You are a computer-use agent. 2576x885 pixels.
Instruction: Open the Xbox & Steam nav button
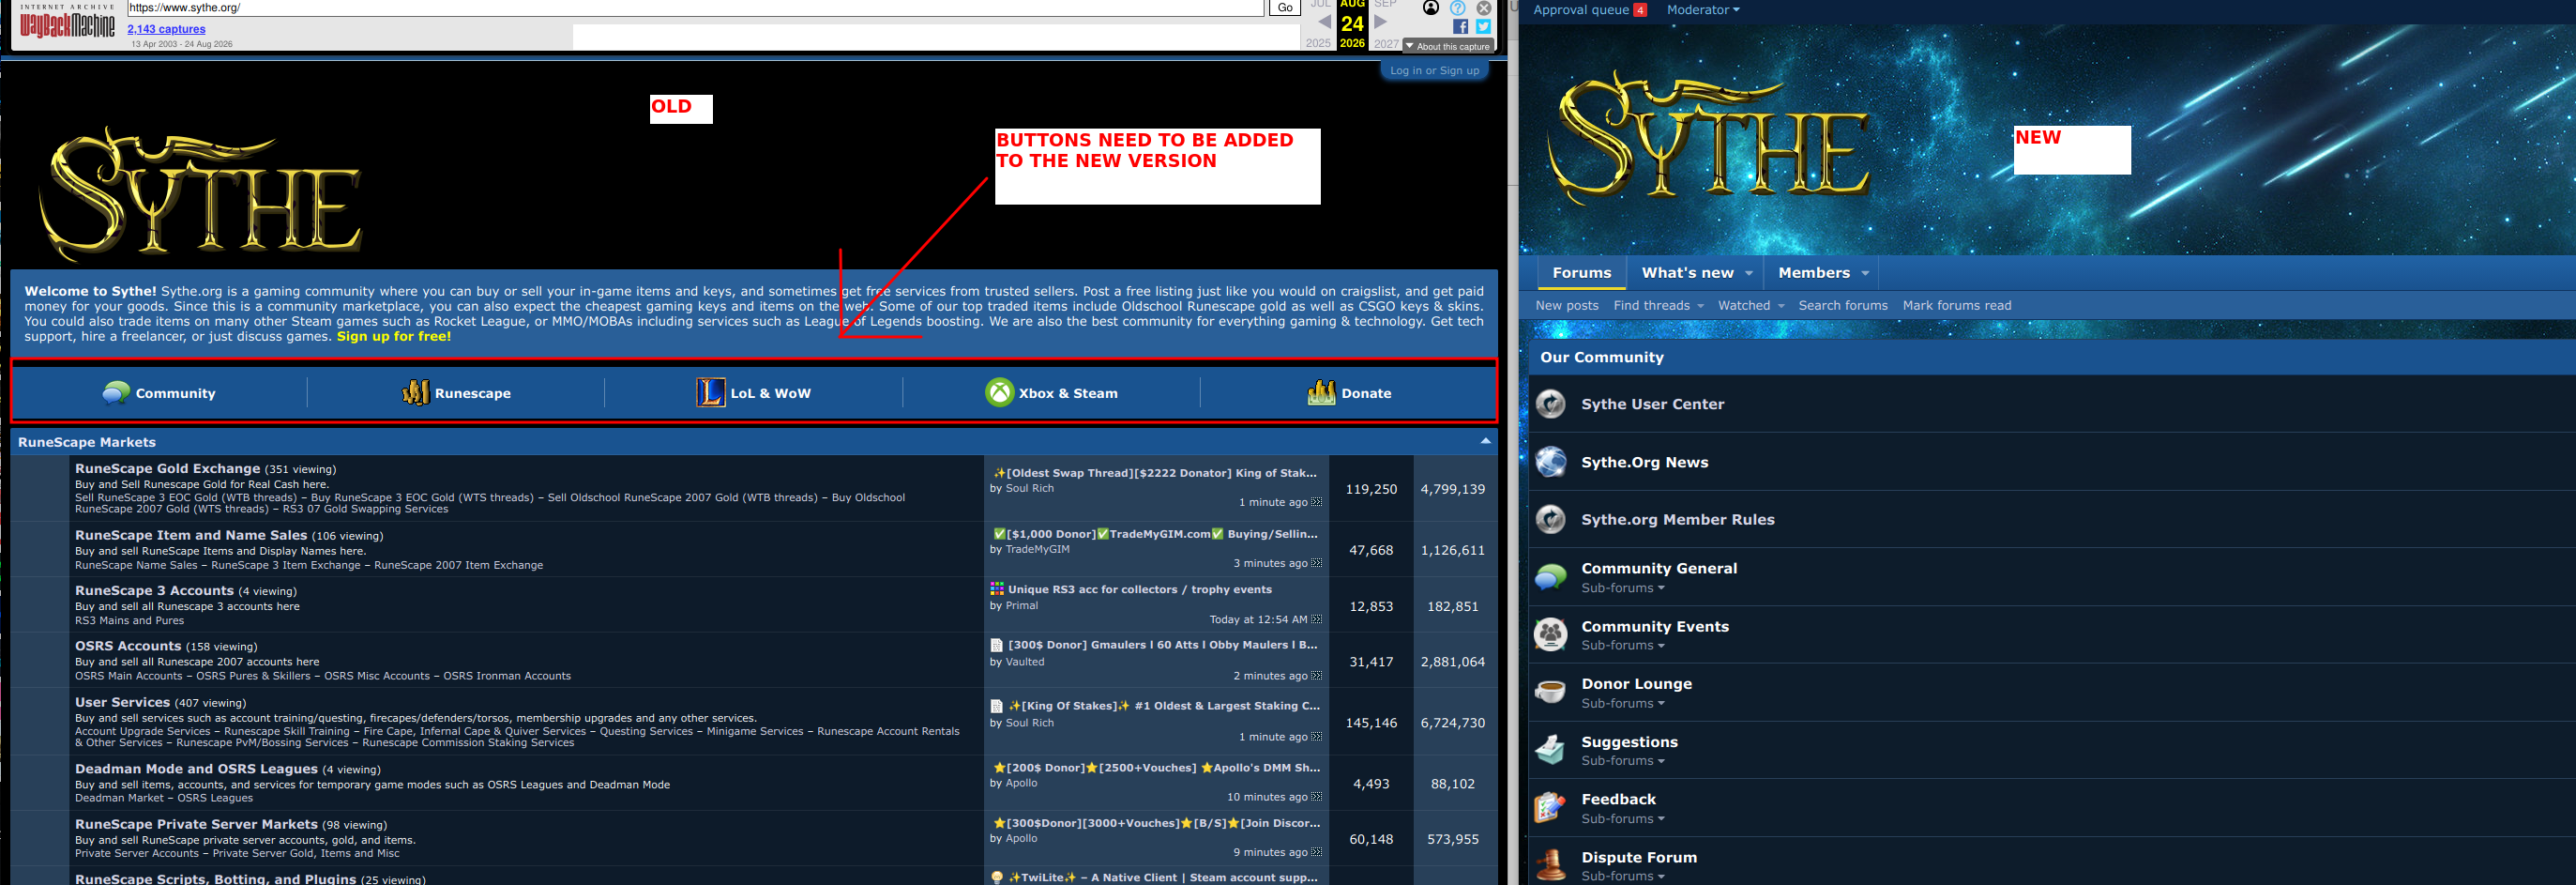coord(1051,393)
